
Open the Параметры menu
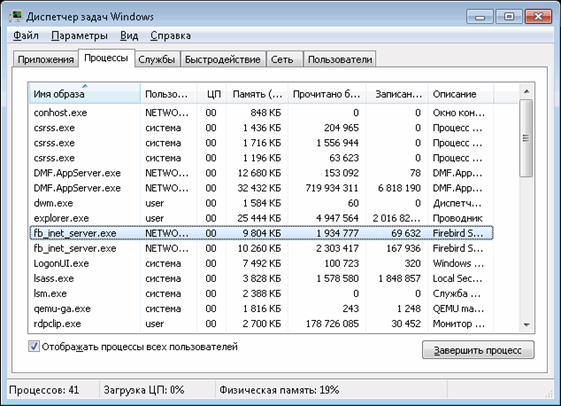(x=79, y=36)
